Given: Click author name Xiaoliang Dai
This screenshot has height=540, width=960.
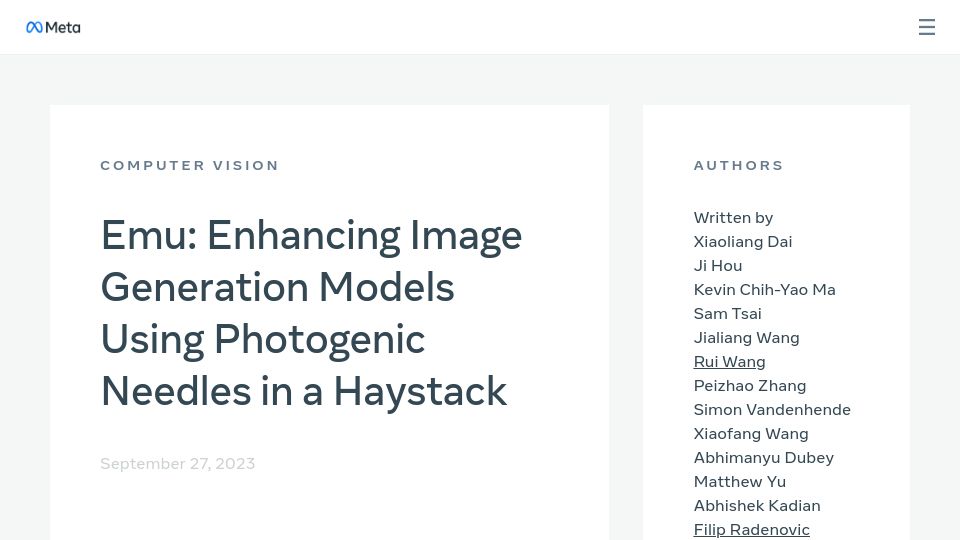Looking at the screenshot, I should (x=743, y=242).
